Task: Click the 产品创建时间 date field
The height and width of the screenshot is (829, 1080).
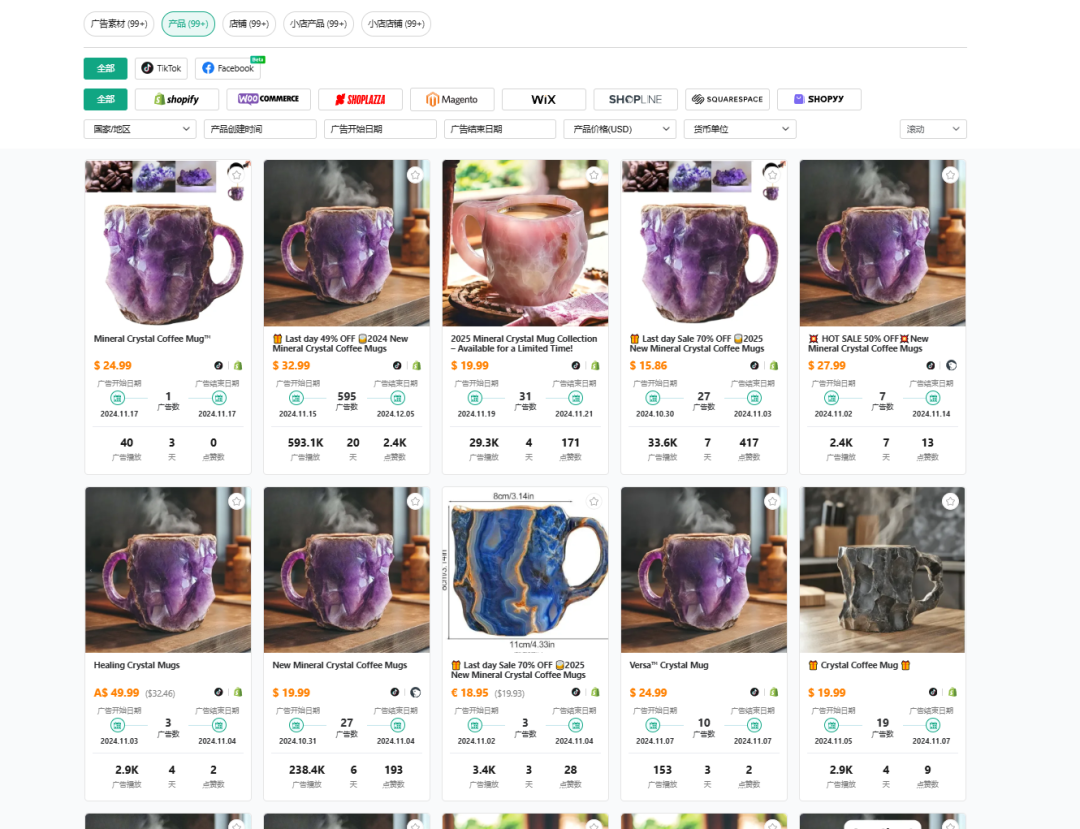Action: tap(260, 129)
